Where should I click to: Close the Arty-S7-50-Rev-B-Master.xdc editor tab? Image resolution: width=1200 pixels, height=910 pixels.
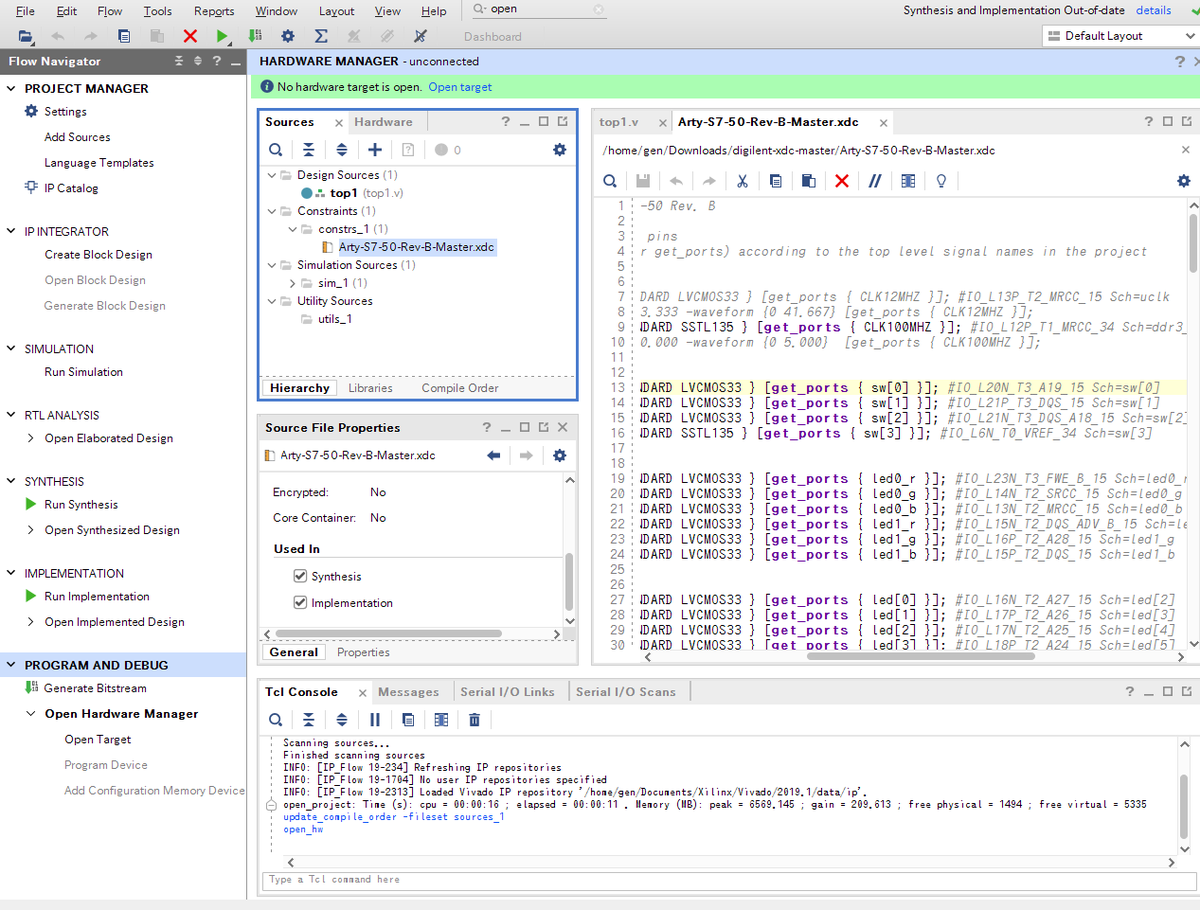point(883,123)
